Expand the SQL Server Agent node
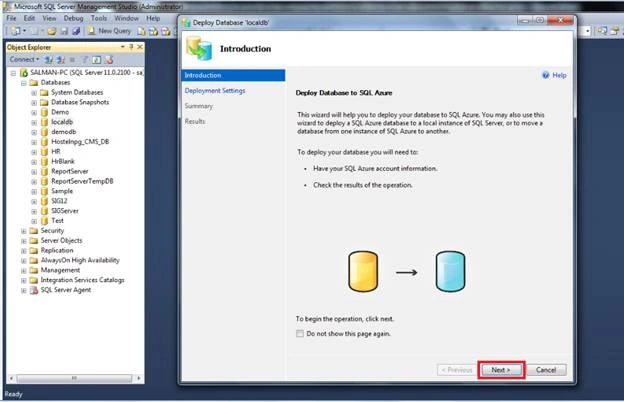Screen dimensions: 624x402 tap(23, 290)
